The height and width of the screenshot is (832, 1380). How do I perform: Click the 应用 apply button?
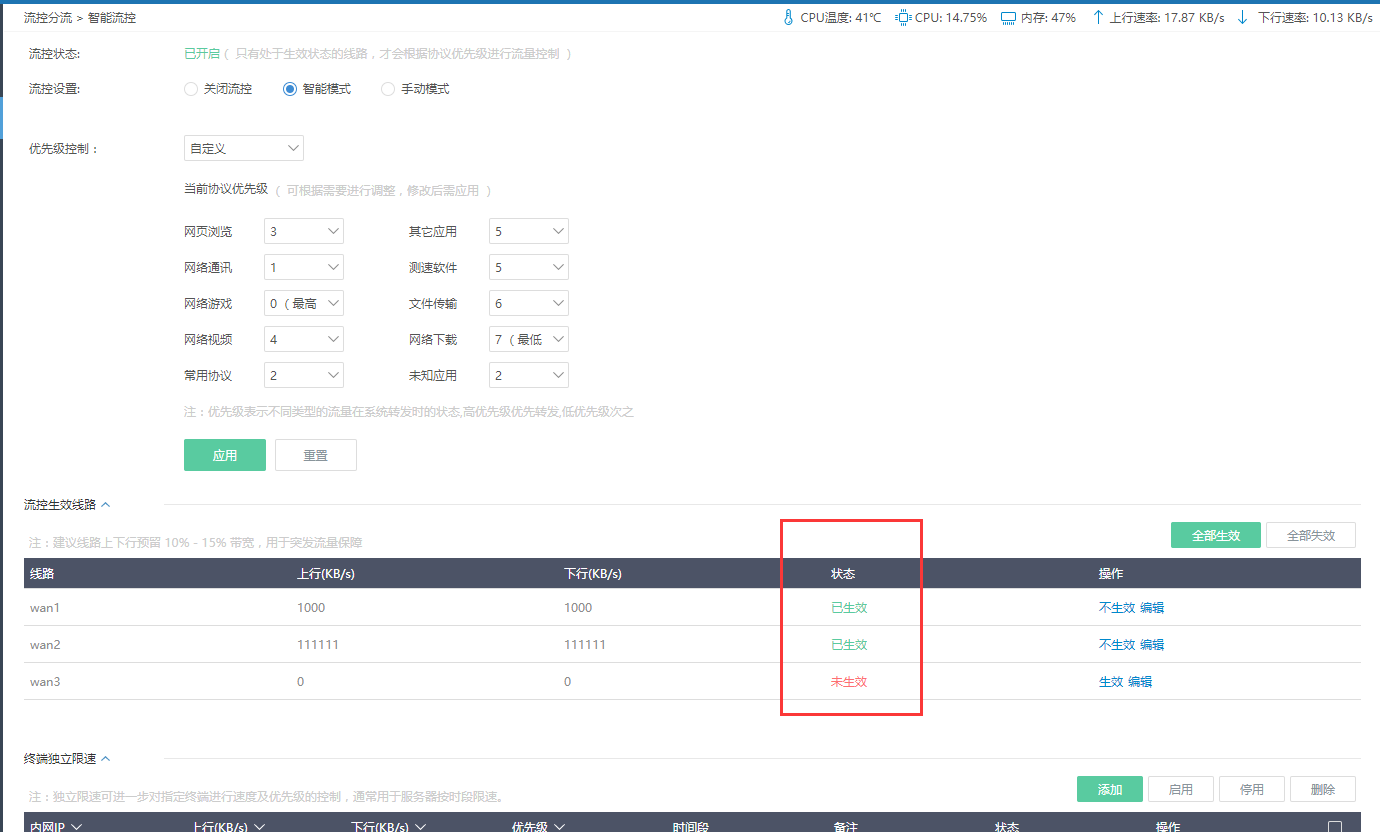pos(224,454)
